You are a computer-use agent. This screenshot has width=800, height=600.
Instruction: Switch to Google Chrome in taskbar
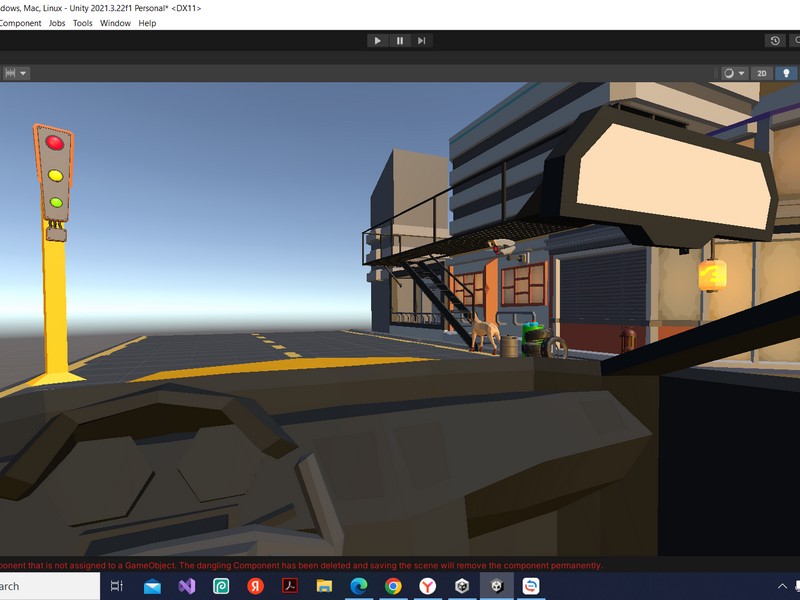click(x=393, y=586)
